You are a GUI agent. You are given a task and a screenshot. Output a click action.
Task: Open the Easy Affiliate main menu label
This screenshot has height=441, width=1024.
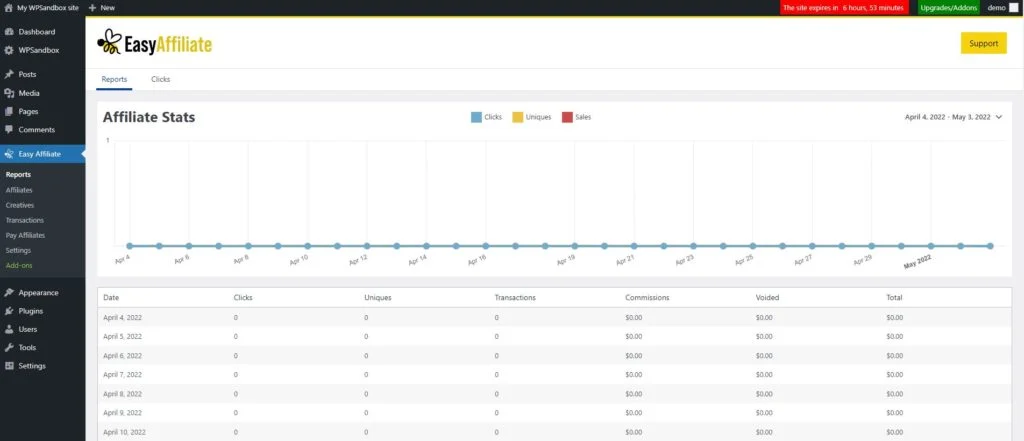[40, 154]
